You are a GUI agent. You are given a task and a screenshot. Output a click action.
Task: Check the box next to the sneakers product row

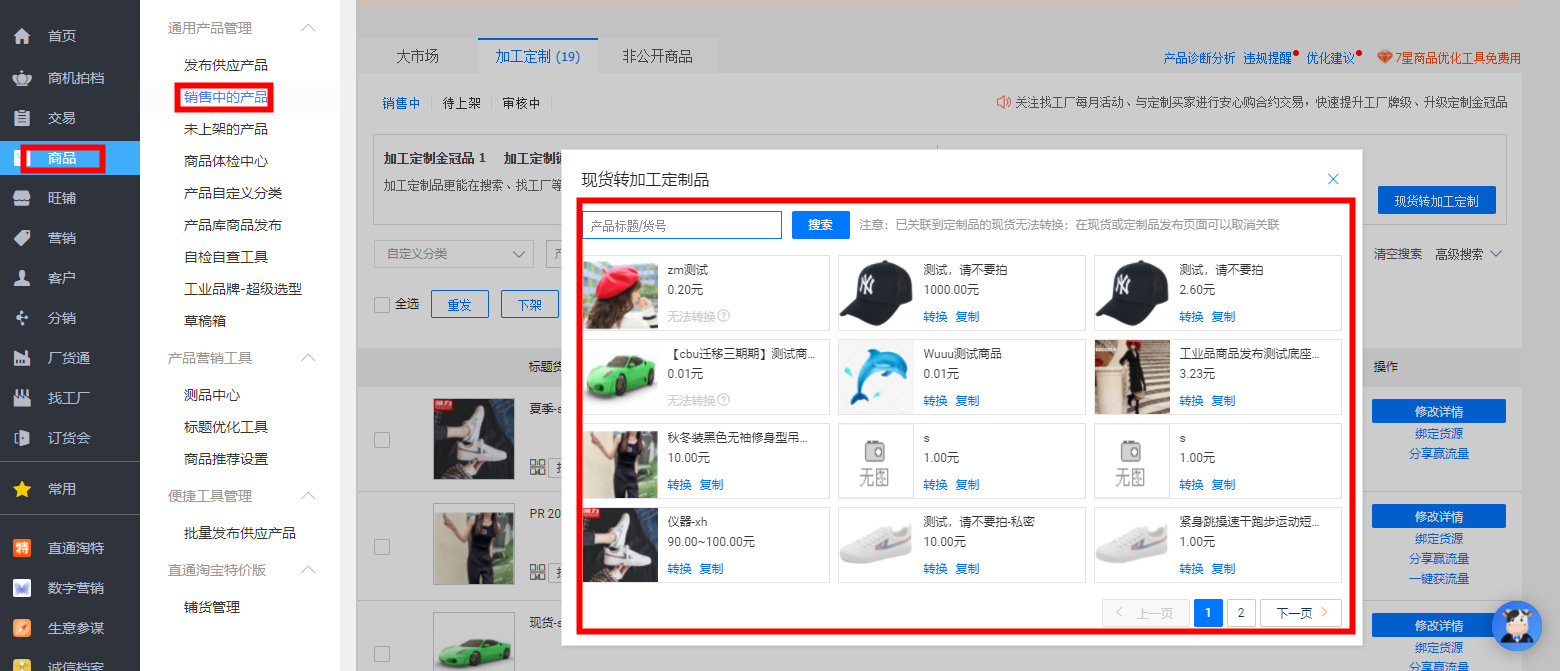[382, 440]
